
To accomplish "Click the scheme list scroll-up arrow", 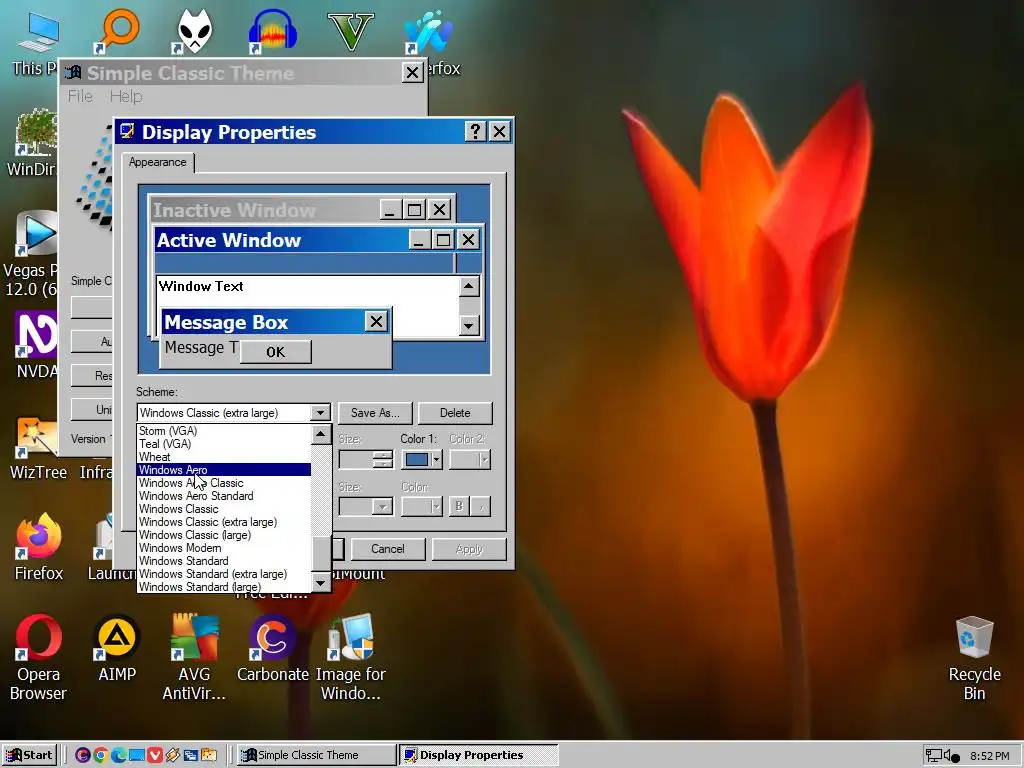I will click(321, 434).
